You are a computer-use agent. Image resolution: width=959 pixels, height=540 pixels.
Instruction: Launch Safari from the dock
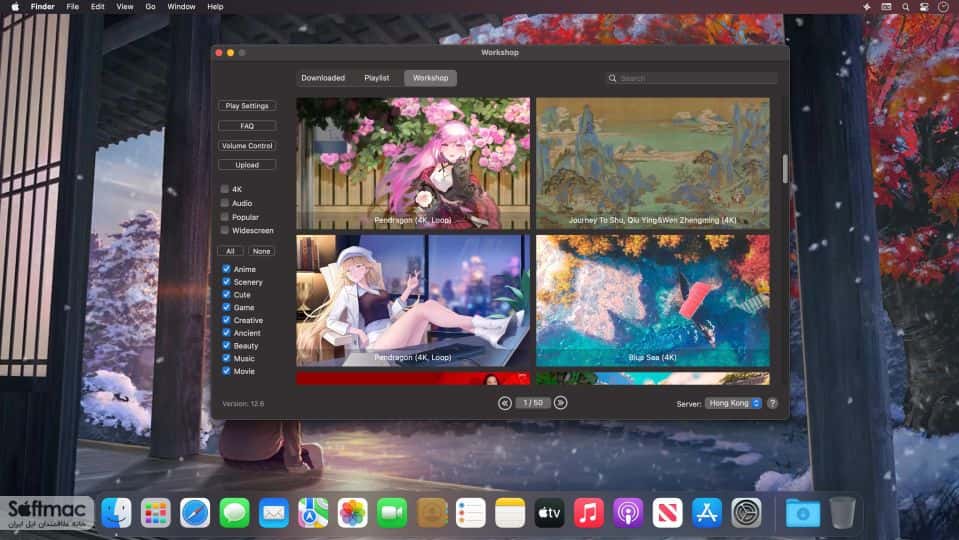[195, 512]
